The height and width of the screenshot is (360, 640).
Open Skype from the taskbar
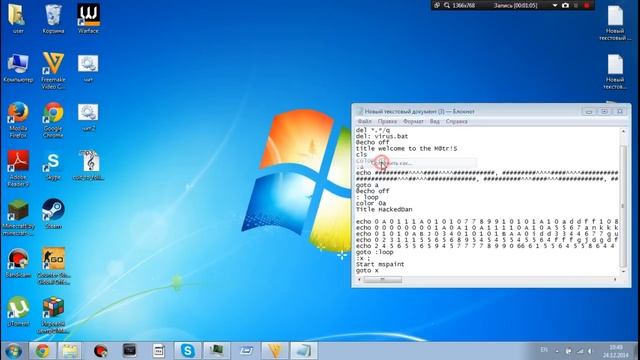(187, 351)
